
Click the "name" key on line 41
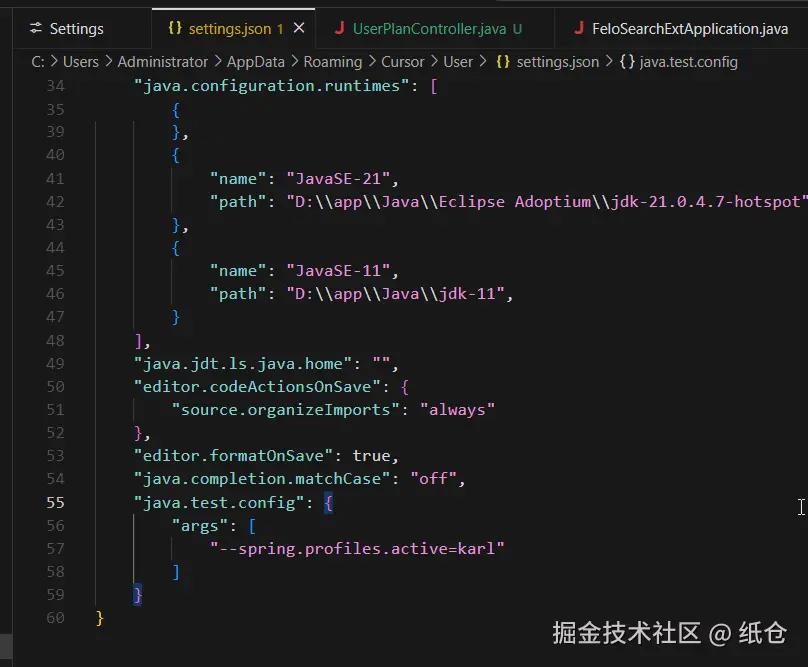(x=238, y=179)
